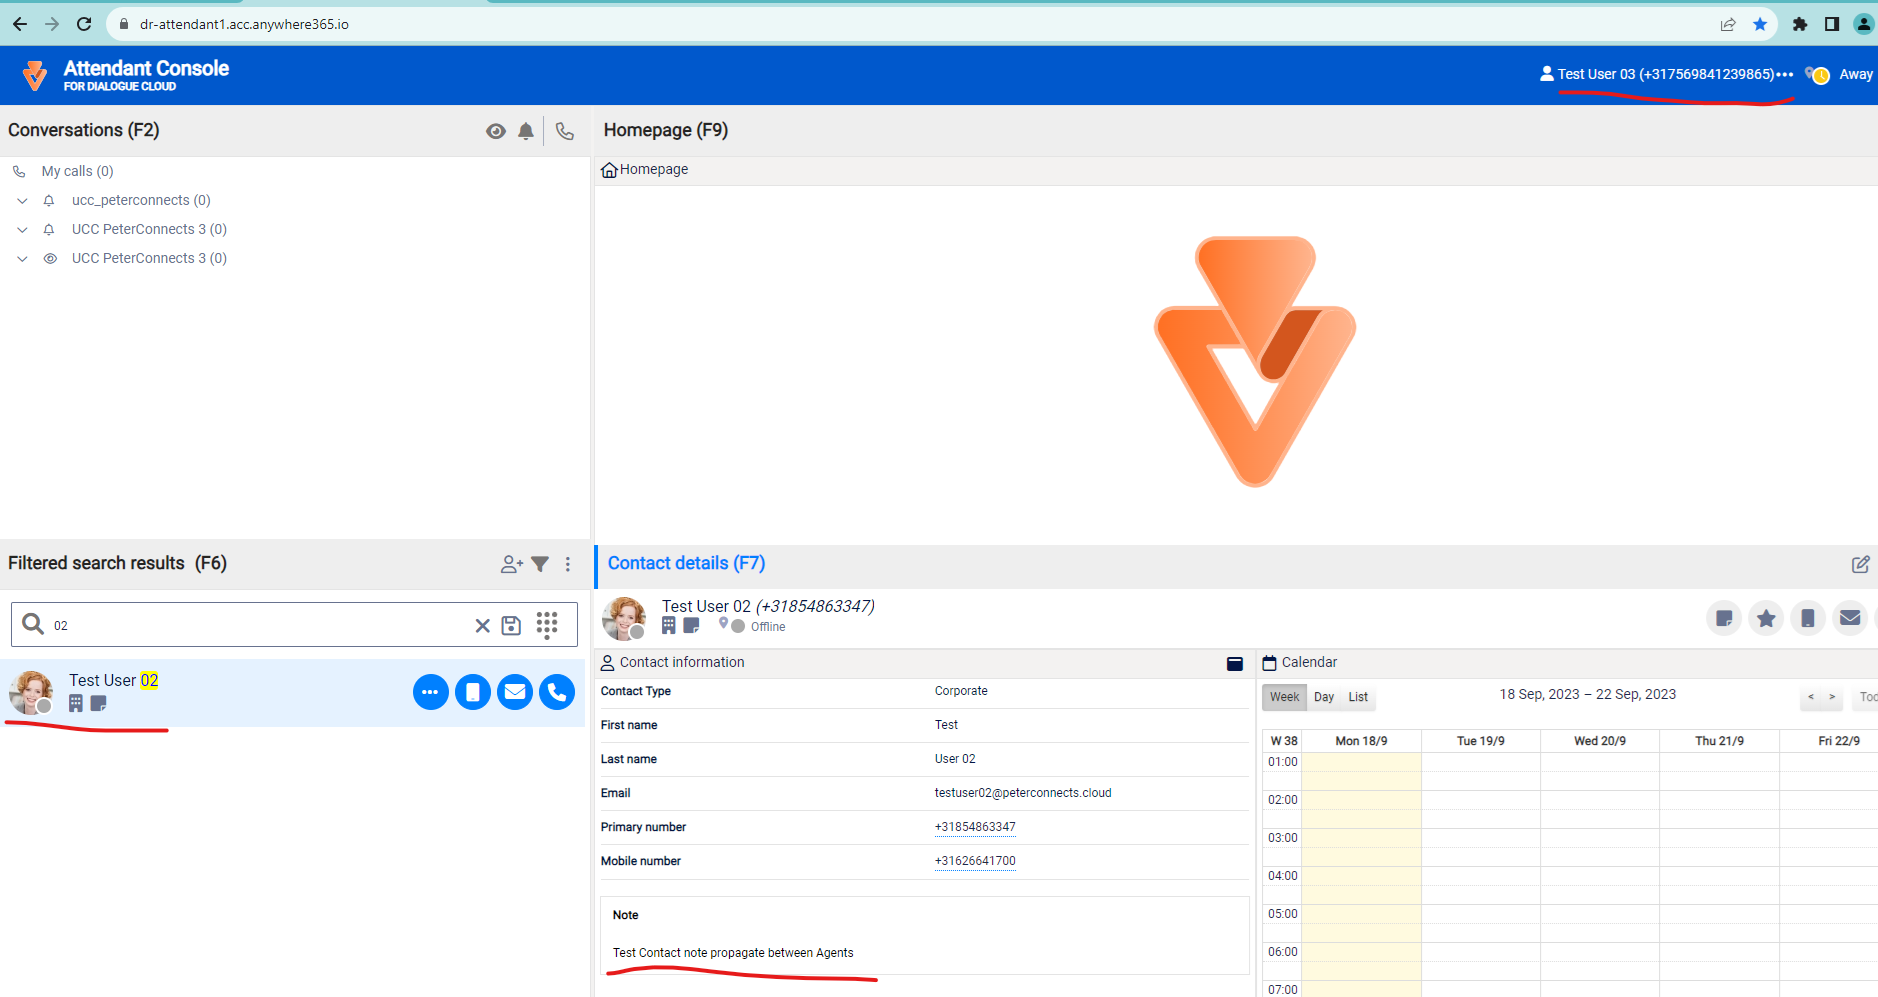This screenshot has height=997, width=1878.
Task: Toggle the bell notifications in Conversations header
Action: [x=526, y=131]
